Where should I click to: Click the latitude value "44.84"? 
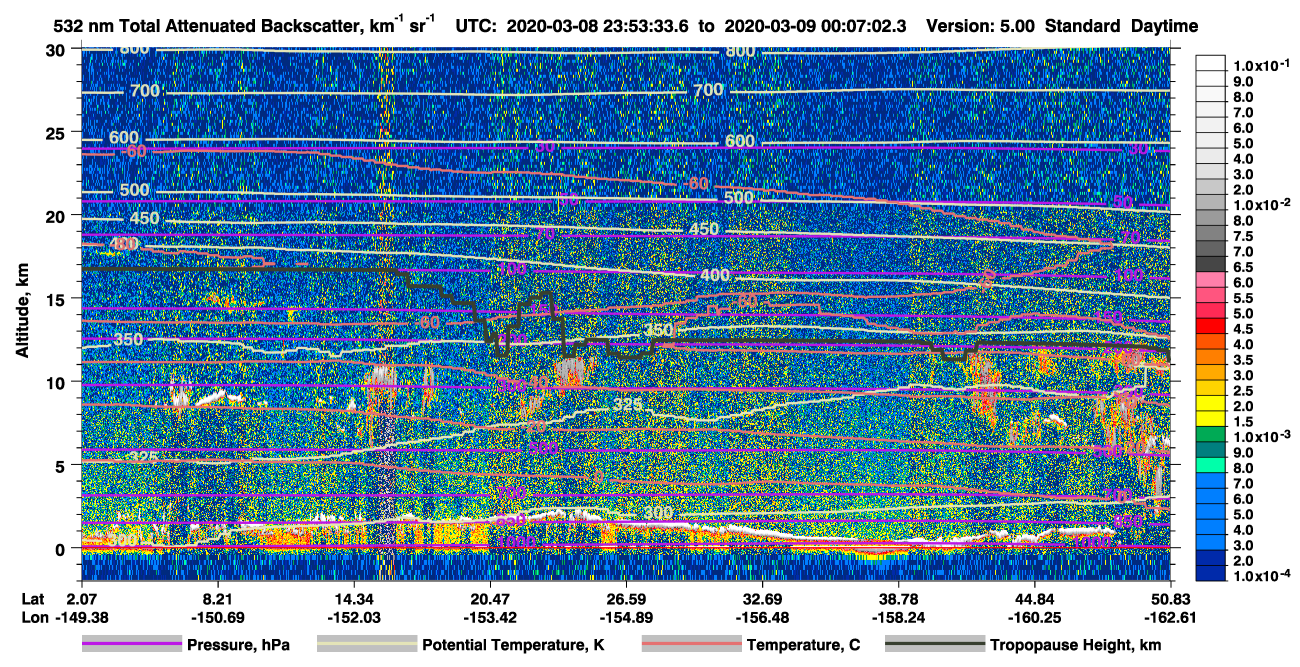tap(1035, 598)
